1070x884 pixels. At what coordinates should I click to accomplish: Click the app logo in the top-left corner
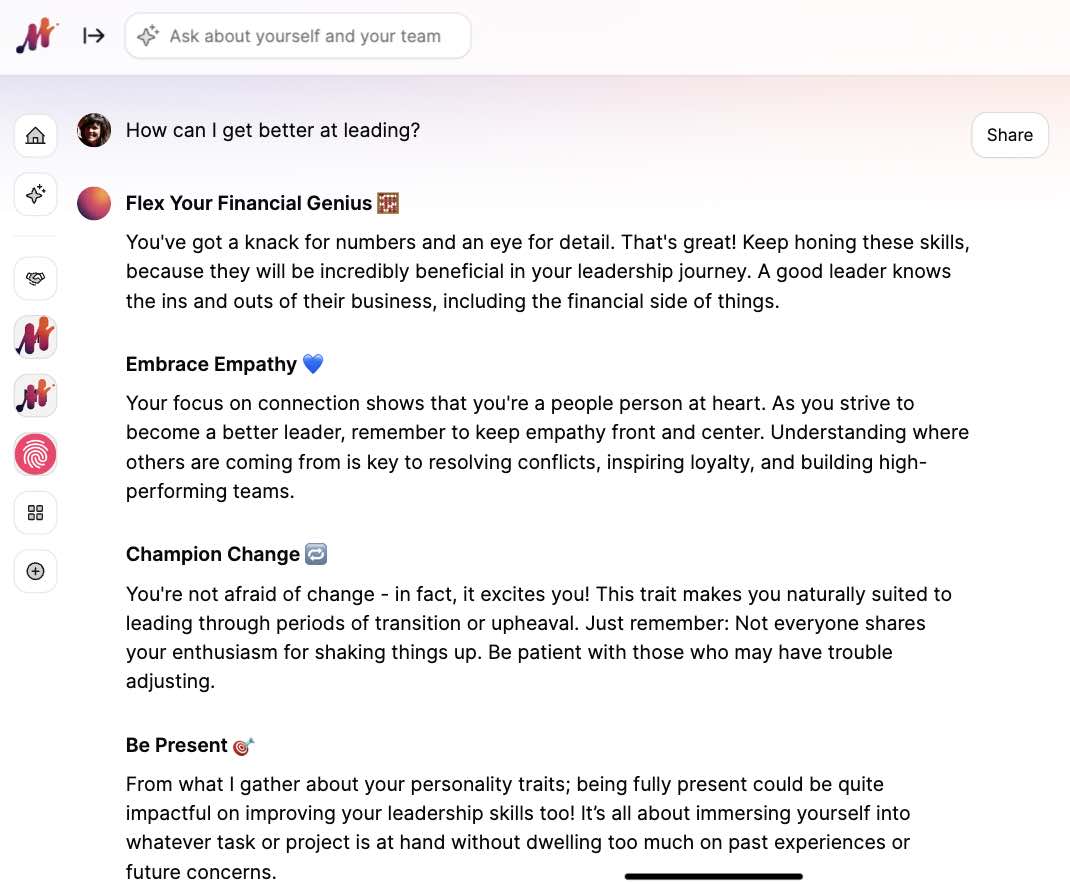[x=36, y=37]
